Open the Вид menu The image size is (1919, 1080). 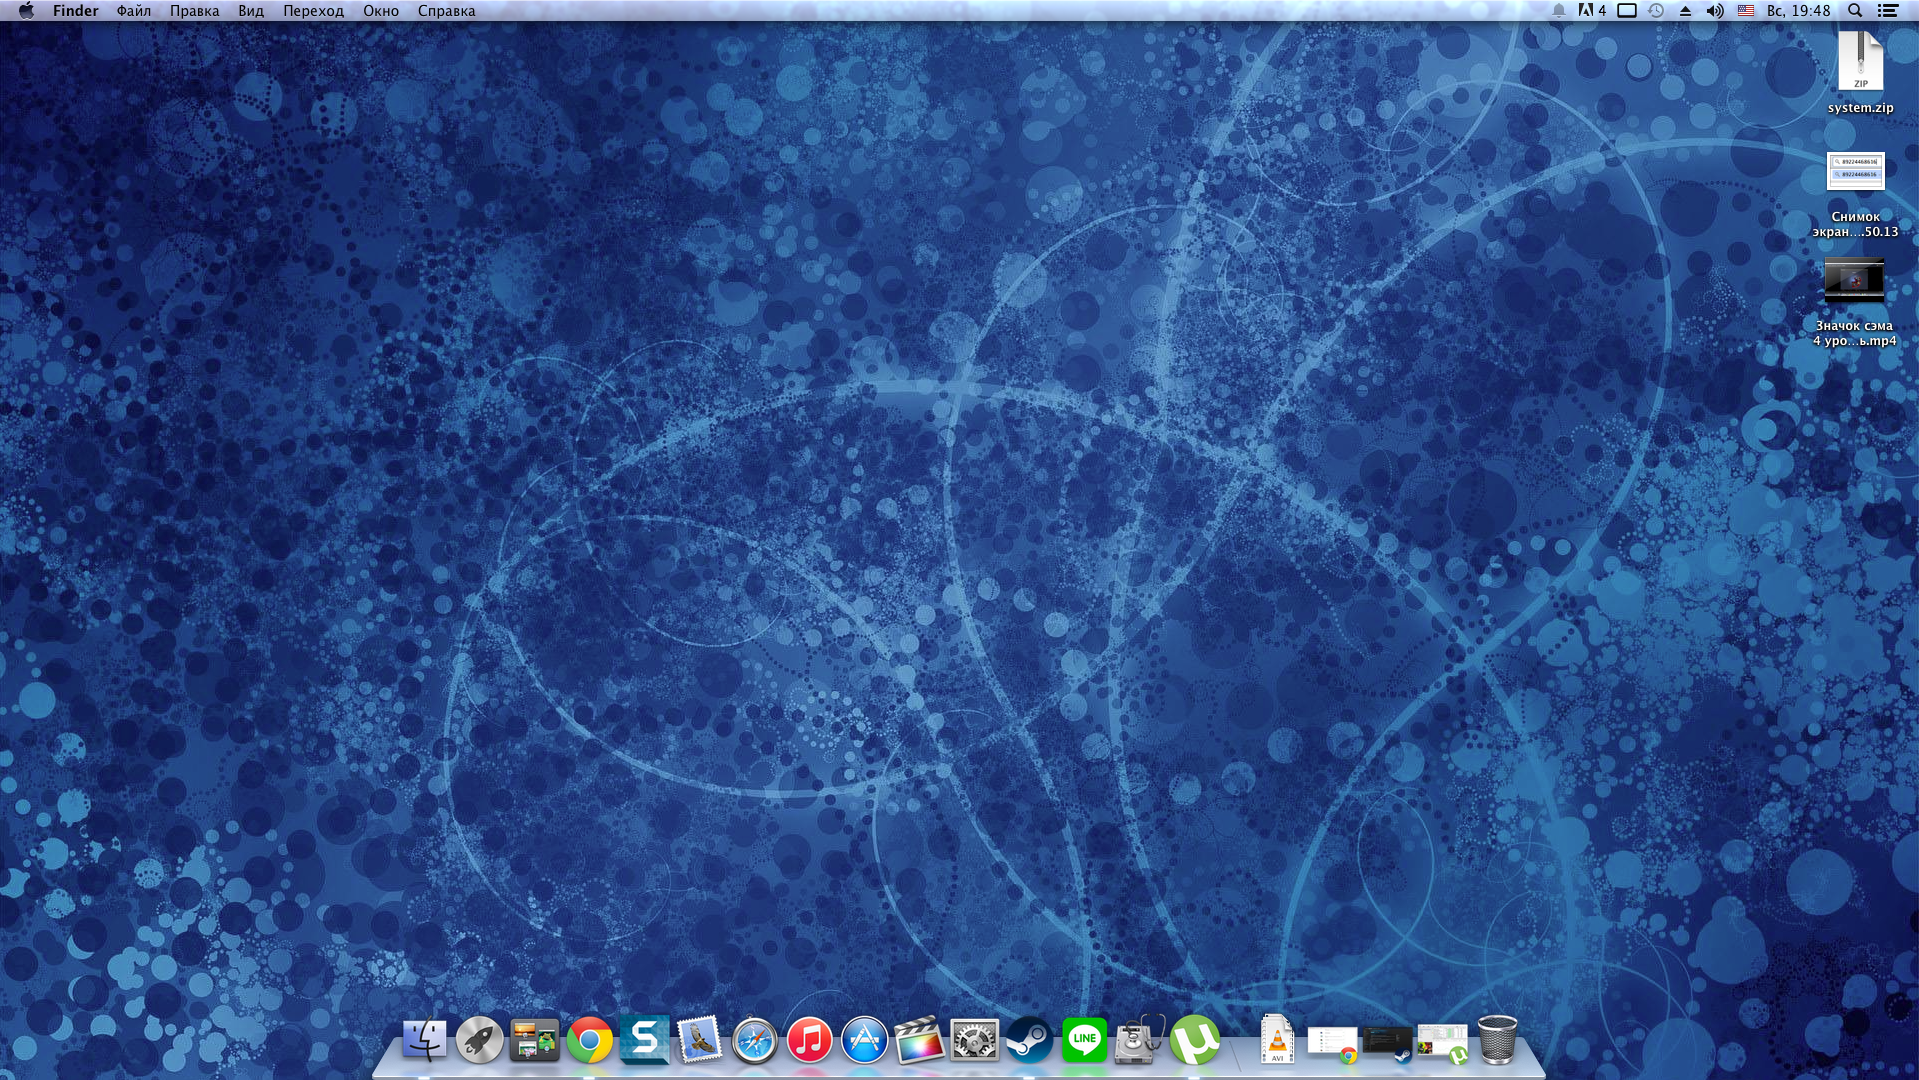click(251, 11)
